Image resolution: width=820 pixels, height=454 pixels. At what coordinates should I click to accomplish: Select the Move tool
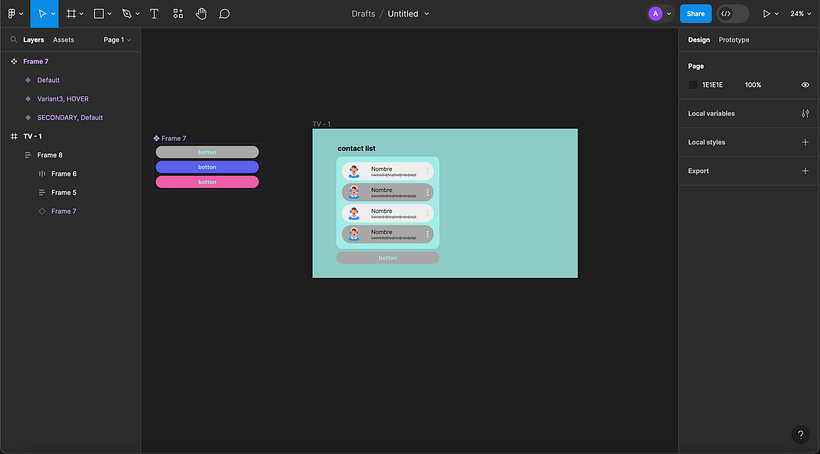41,14
